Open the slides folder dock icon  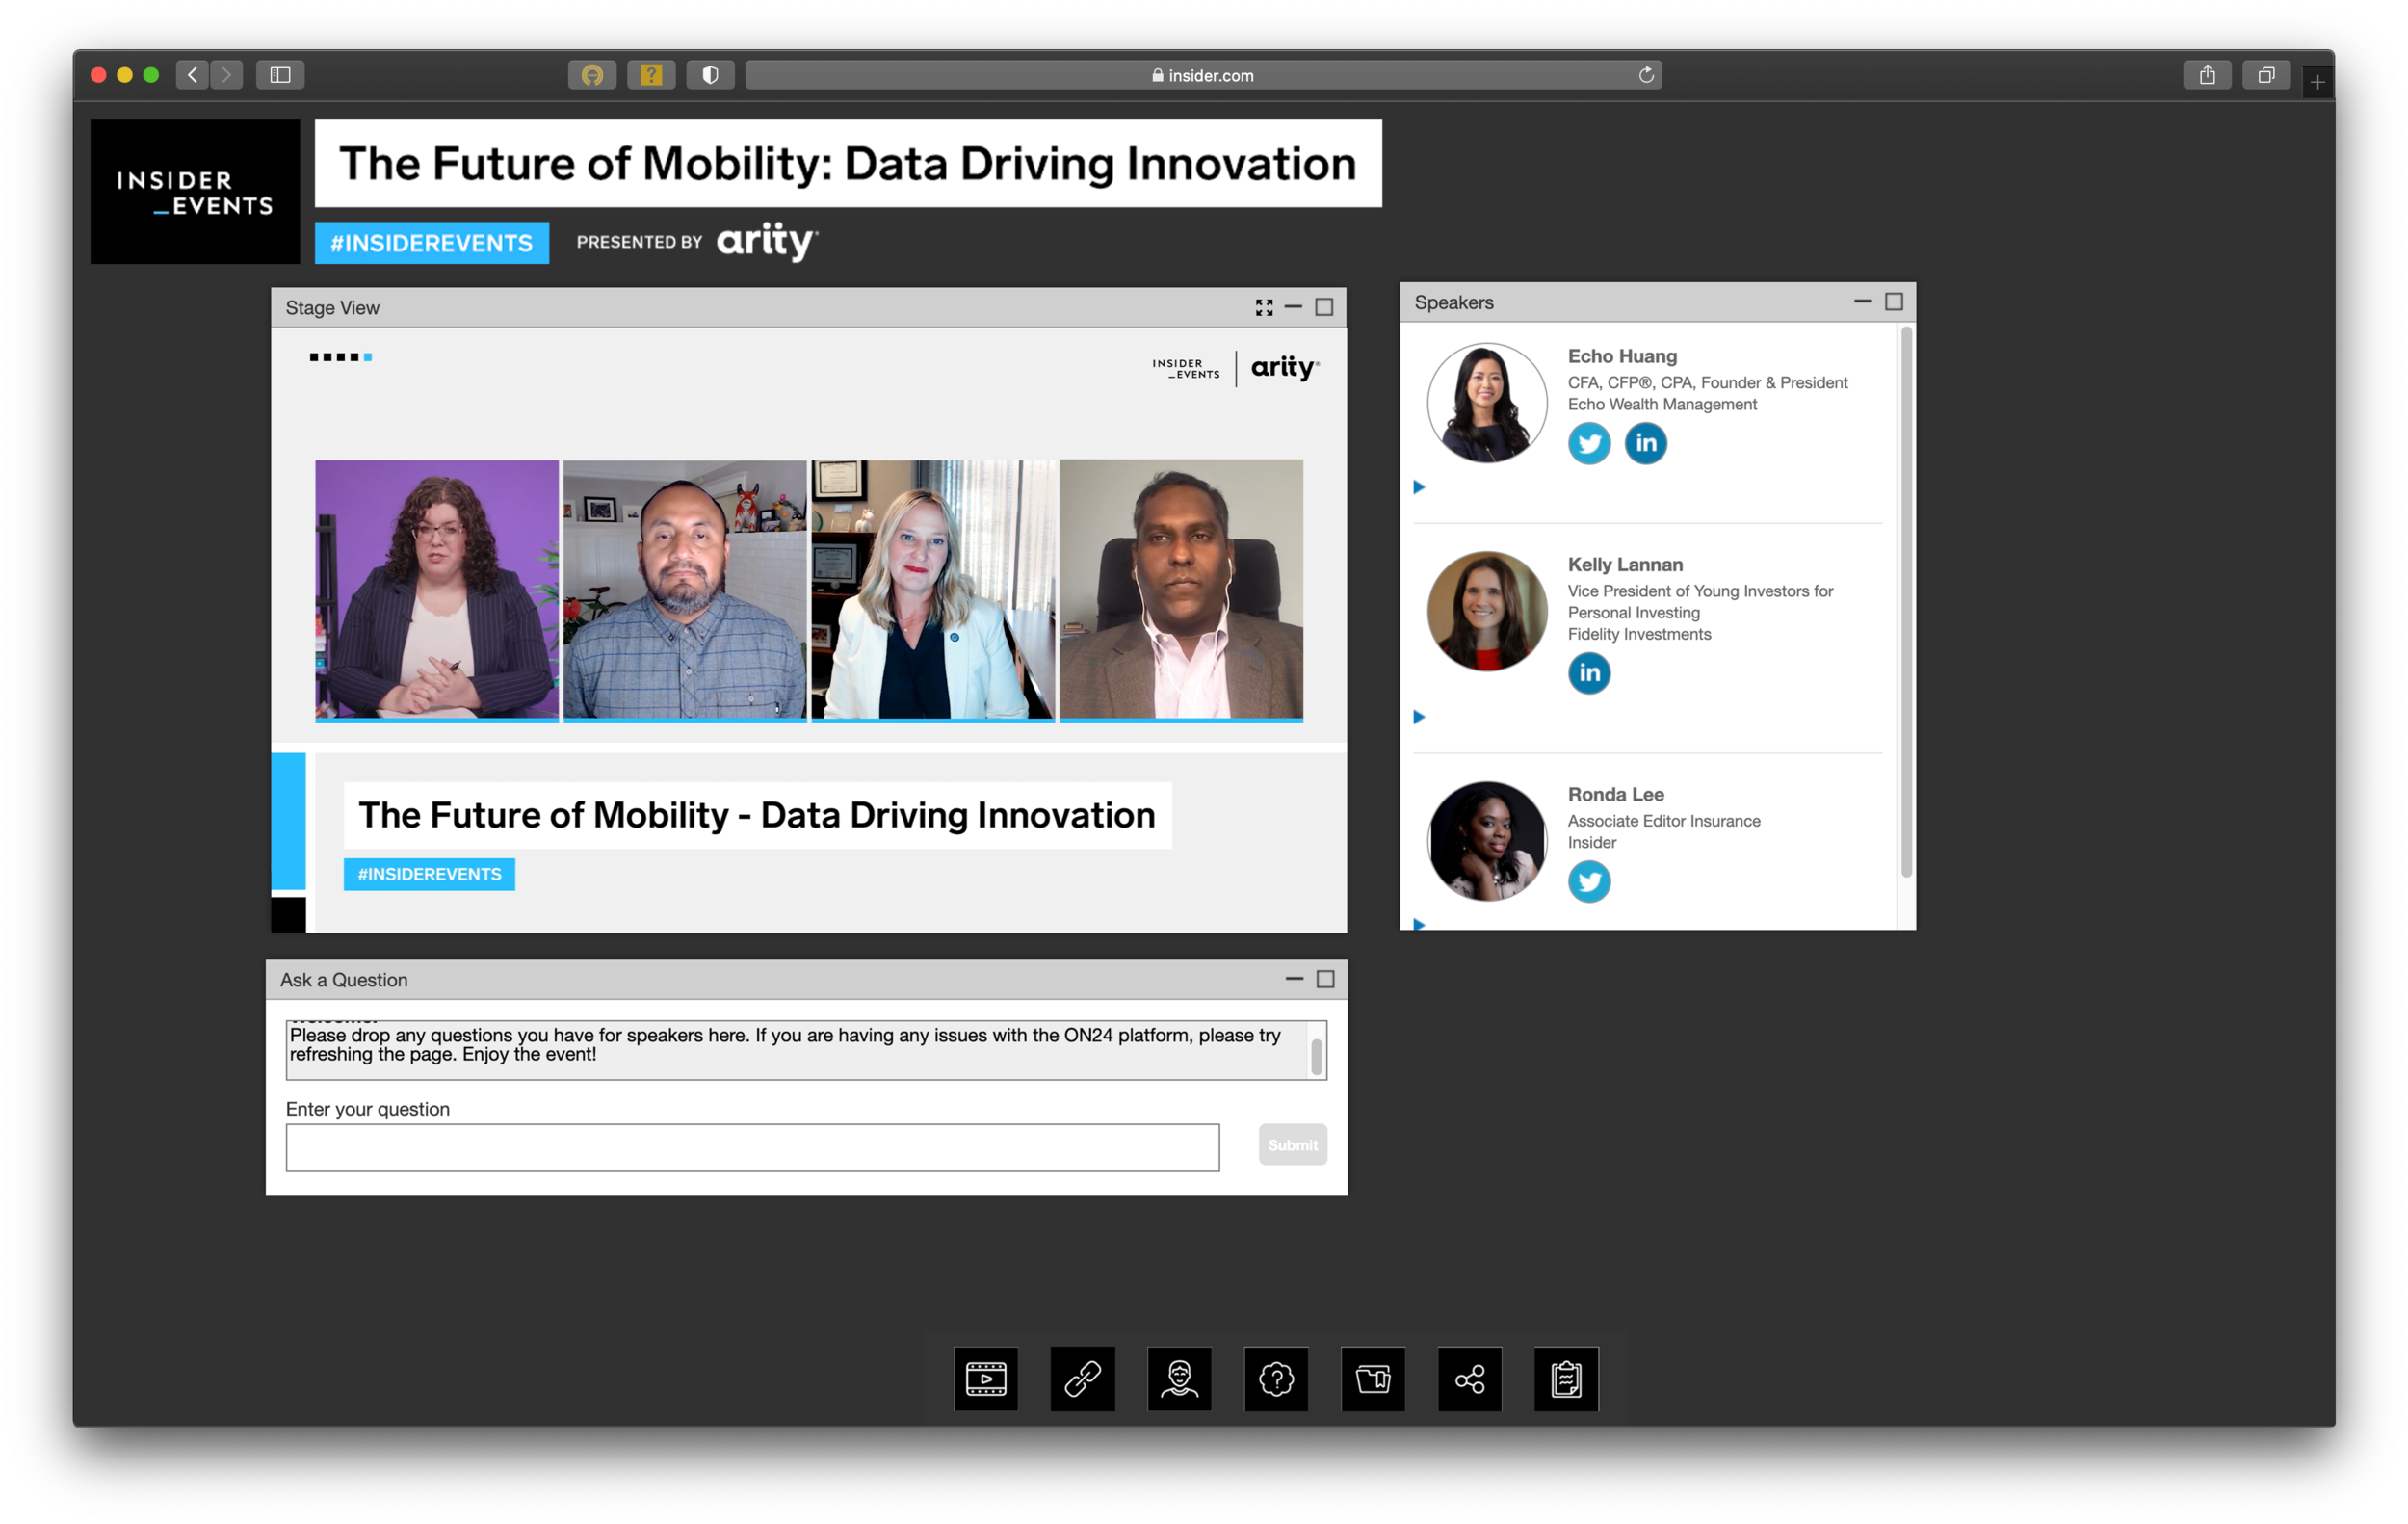[1372, 1379]
